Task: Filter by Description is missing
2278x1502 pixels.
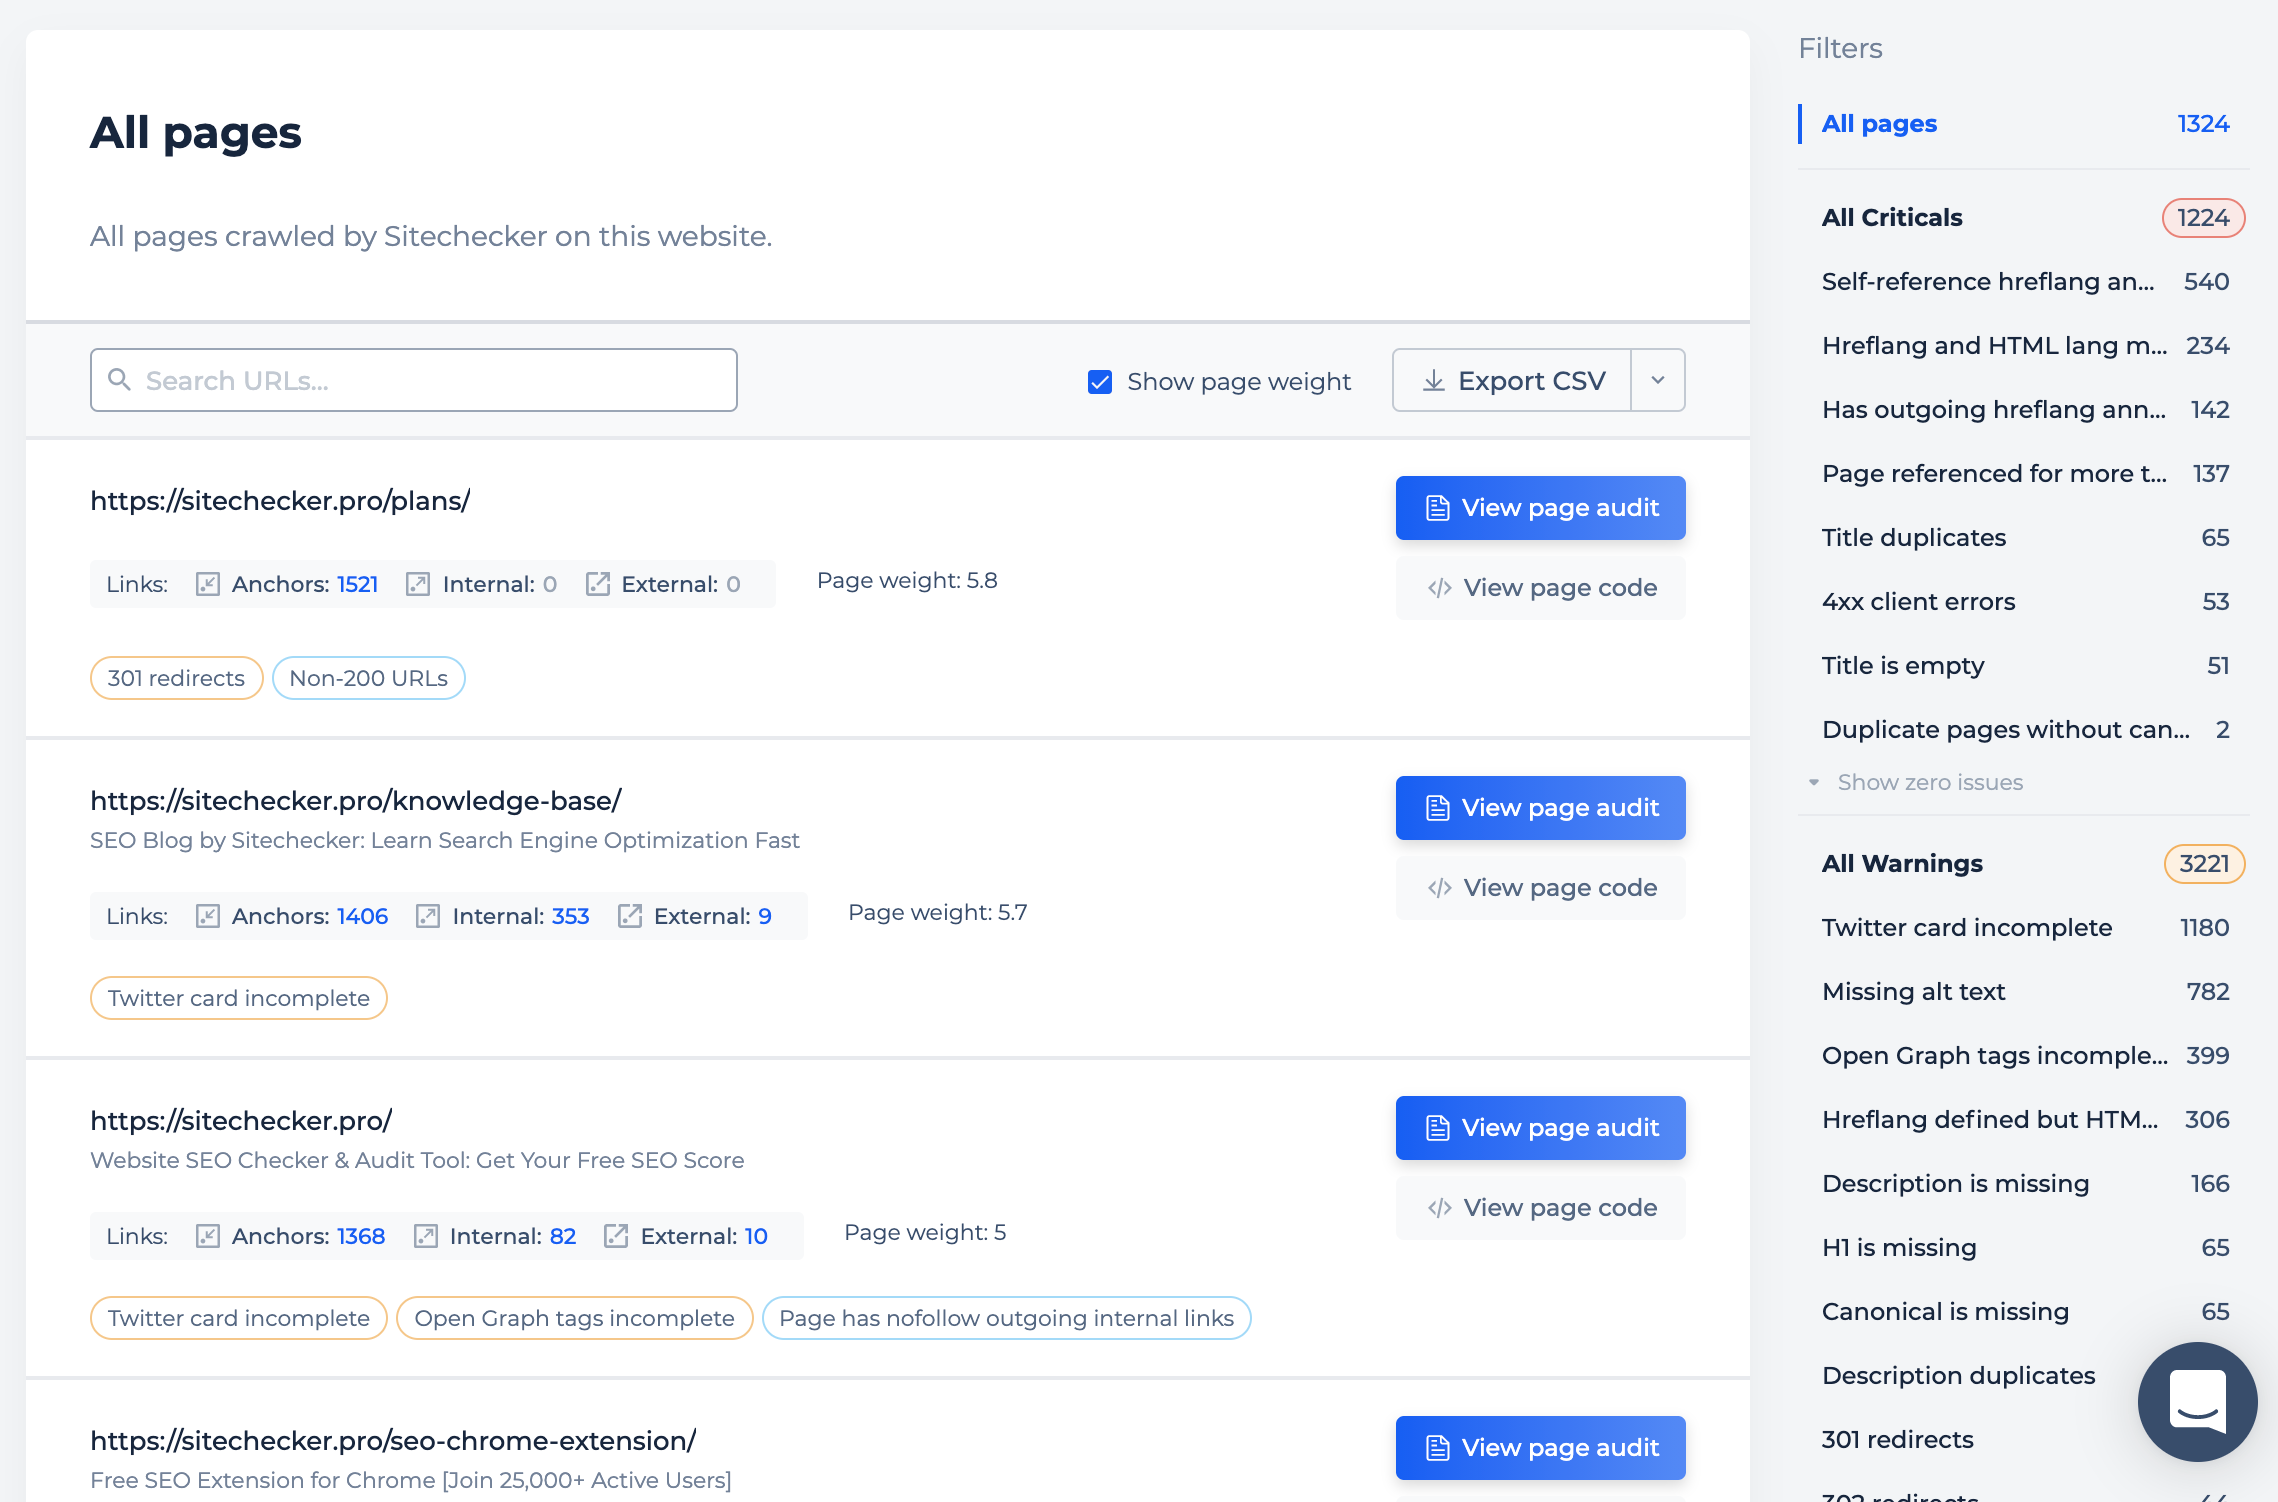Action: [2024, 1184]
